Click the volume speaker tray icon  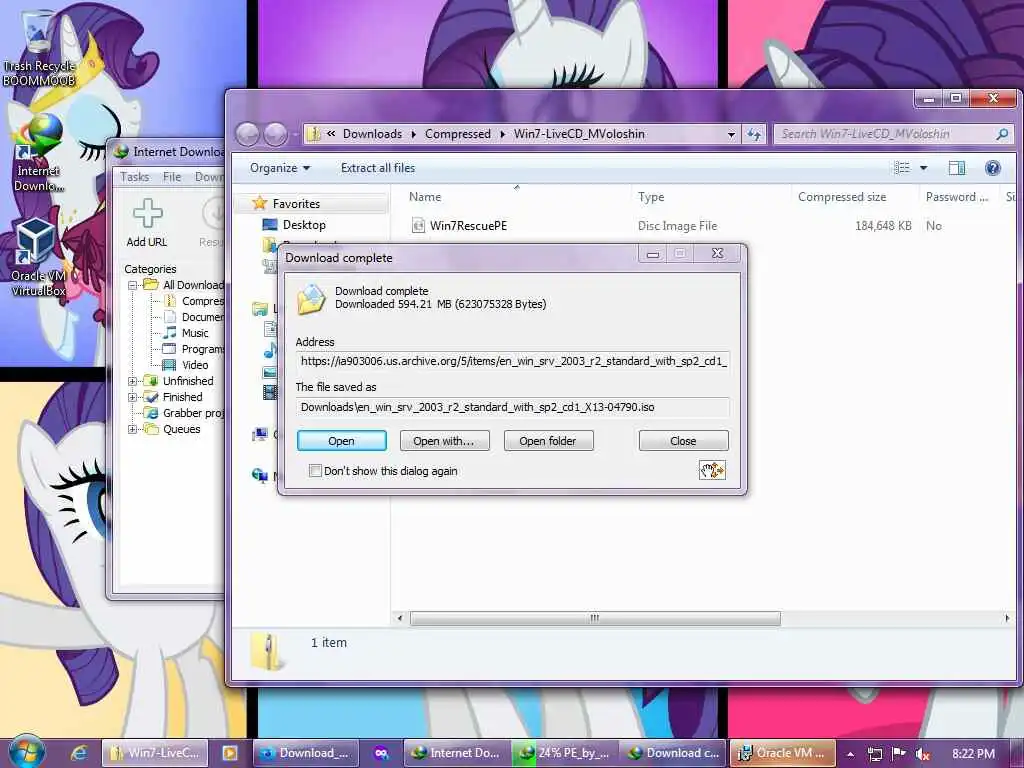tap(922, 754)
